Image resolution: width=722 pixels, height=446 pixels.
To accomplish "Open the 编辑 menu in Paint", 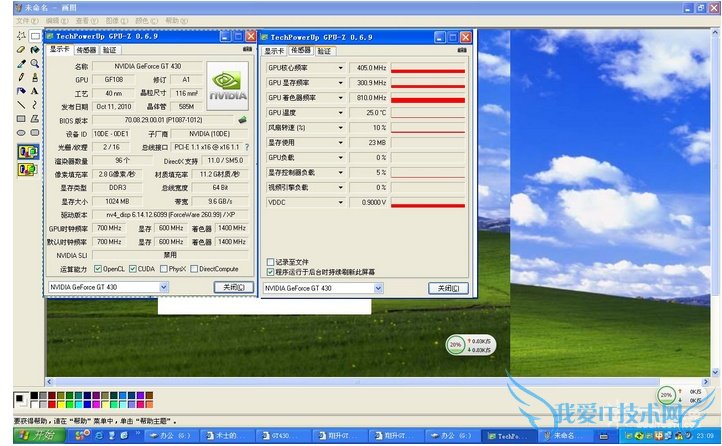I will (57, 21).
